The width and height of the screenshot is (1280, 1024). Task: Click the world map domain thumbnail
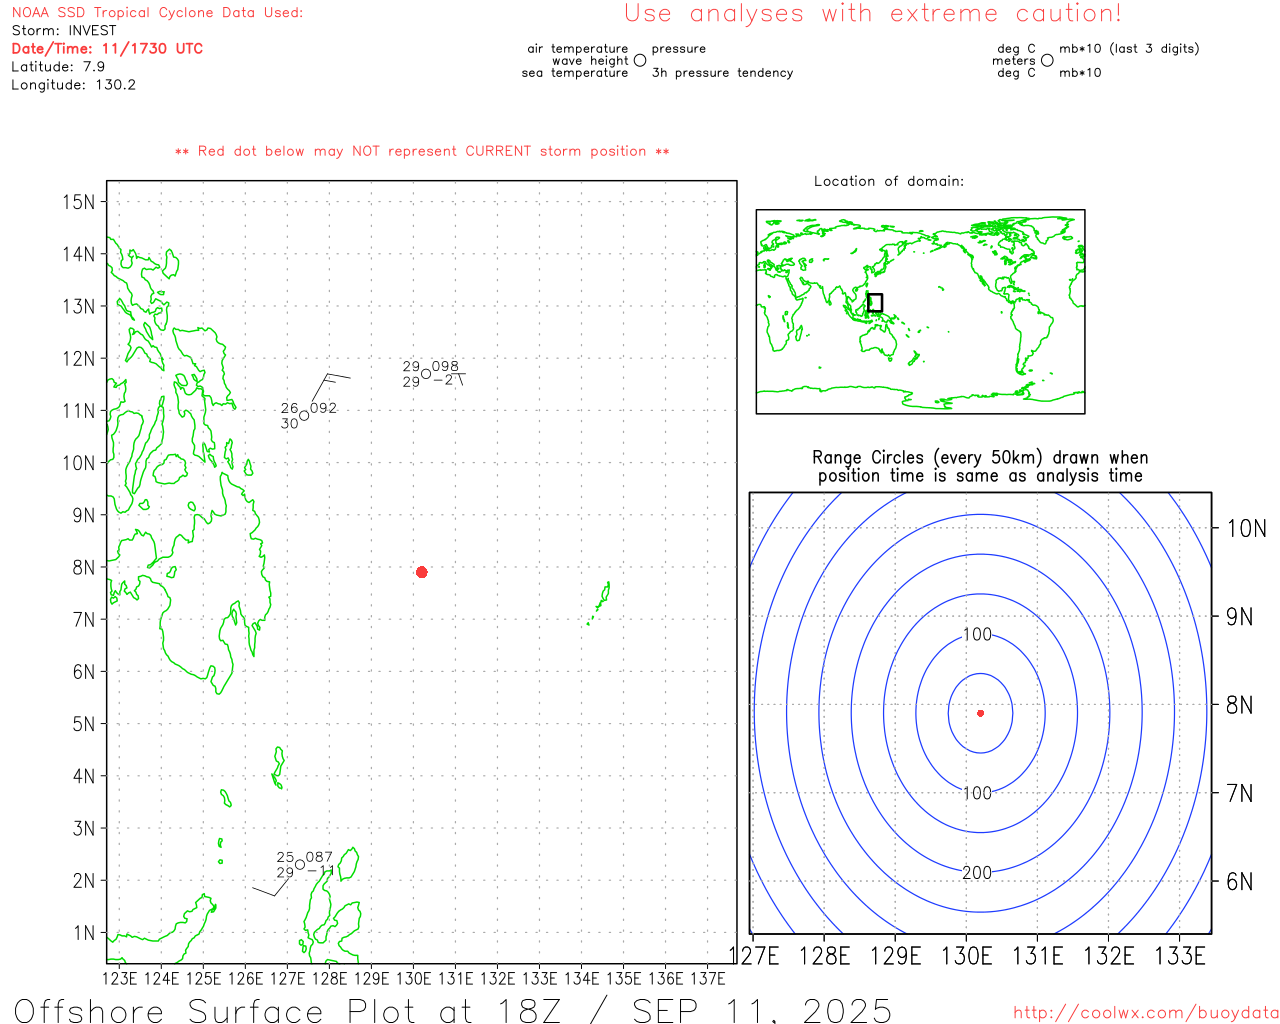tap(920, 311)
